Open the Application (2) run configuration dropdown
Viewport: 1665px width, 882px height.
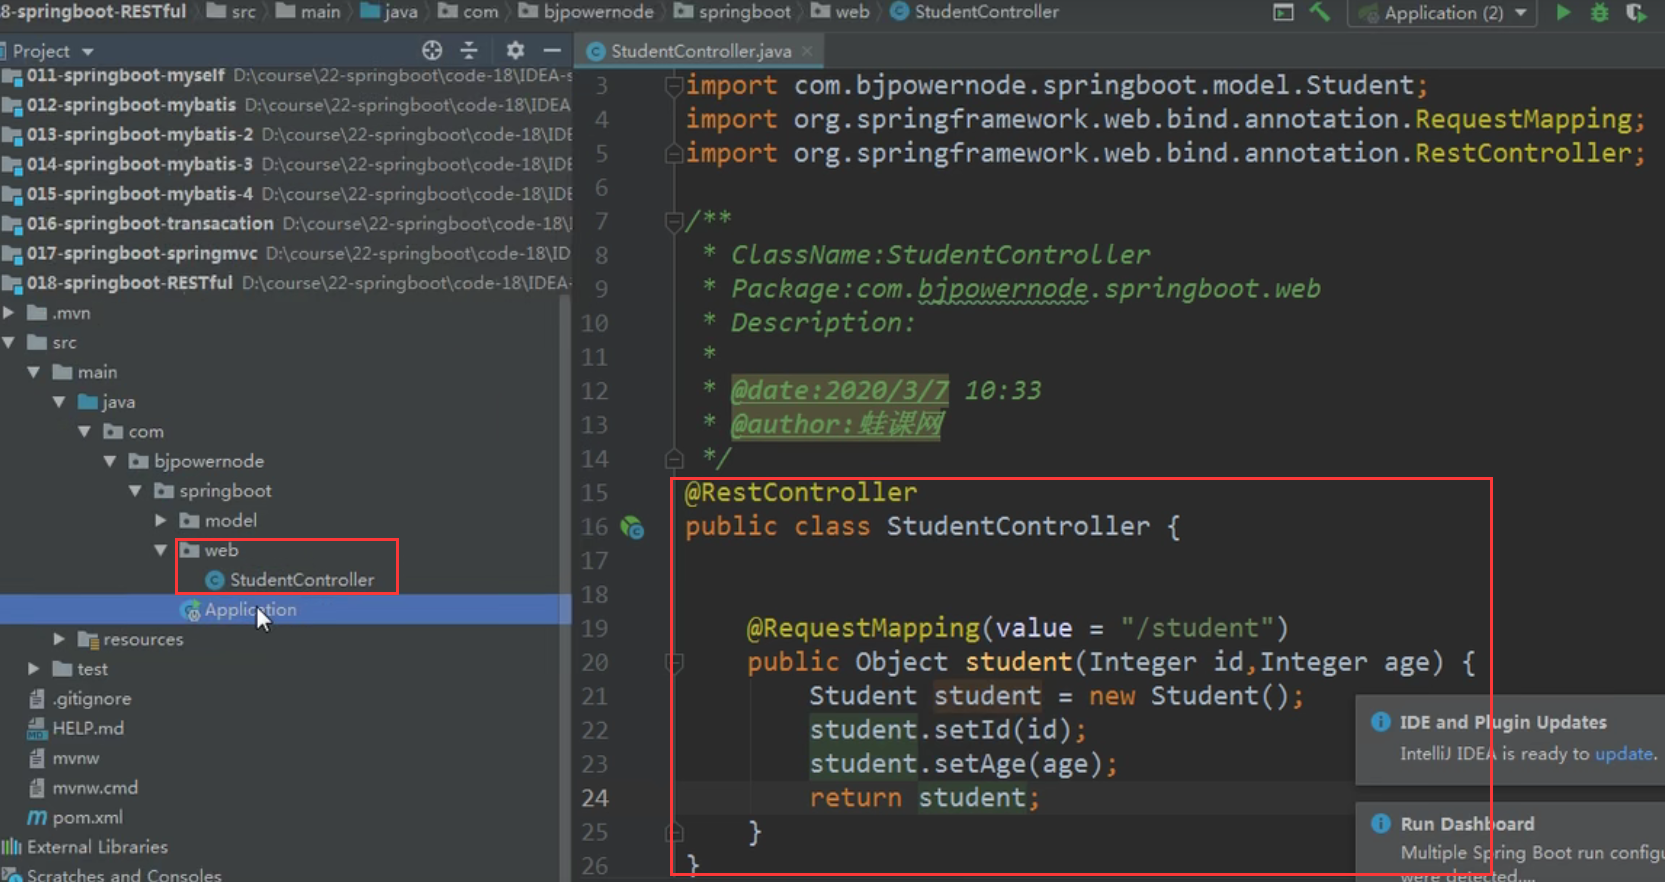click(x=1442, y=13)
